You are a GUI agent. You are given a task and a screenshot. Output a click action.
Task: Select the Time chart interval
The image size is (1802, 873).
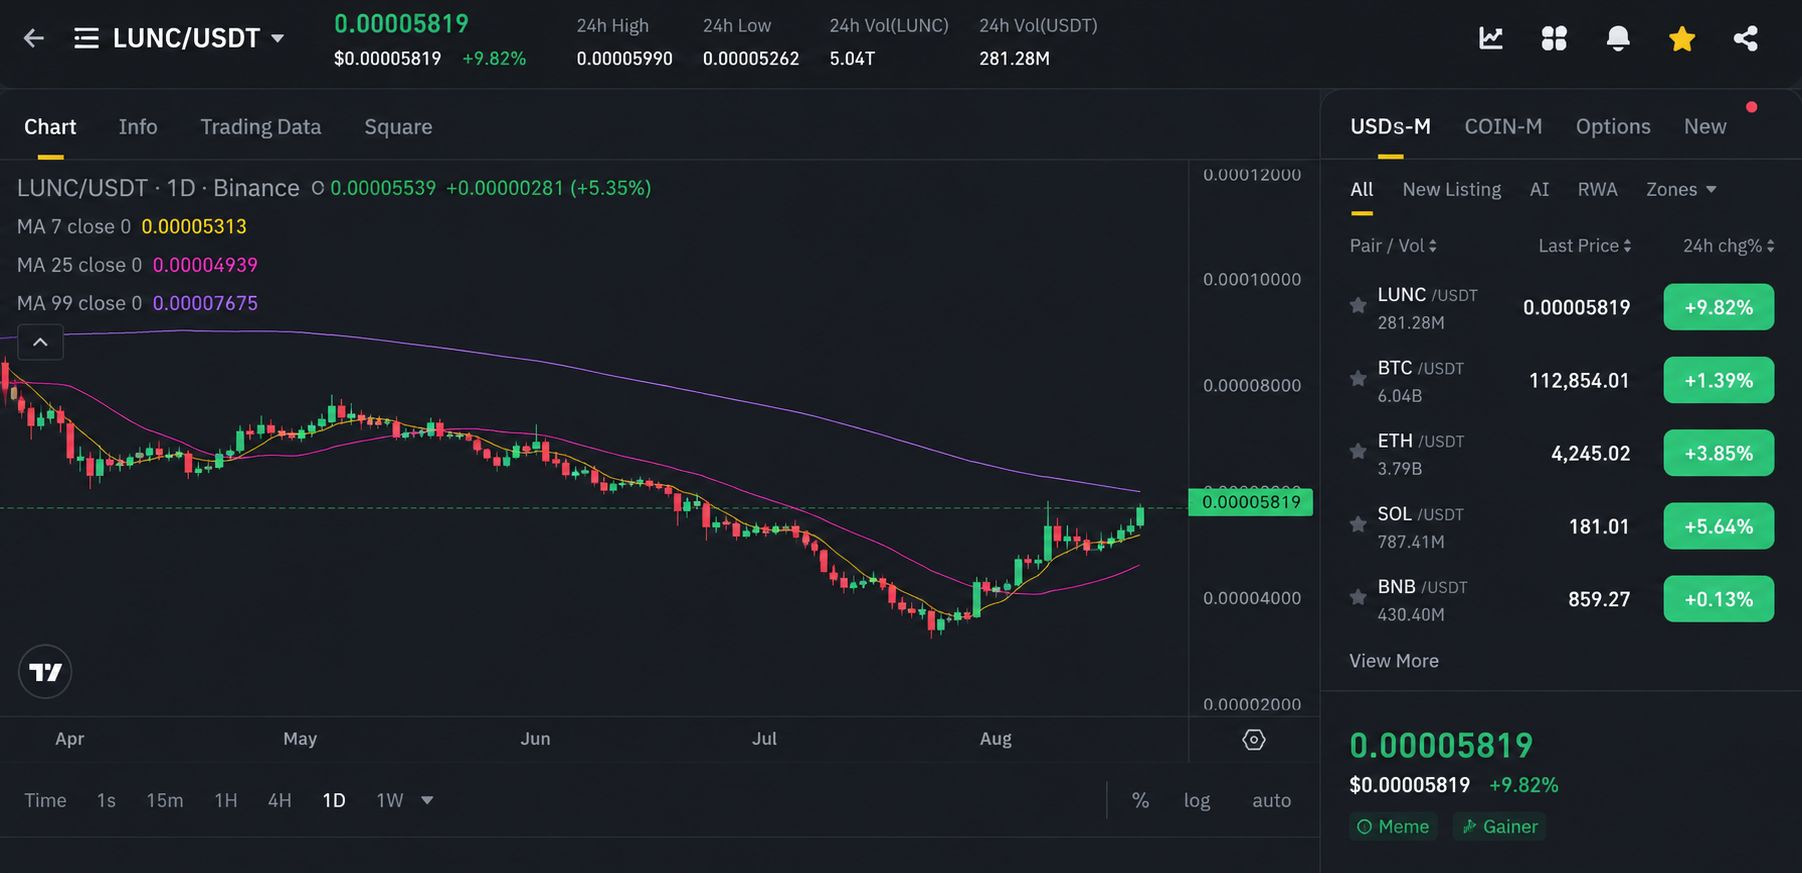[x=45, y=800]
